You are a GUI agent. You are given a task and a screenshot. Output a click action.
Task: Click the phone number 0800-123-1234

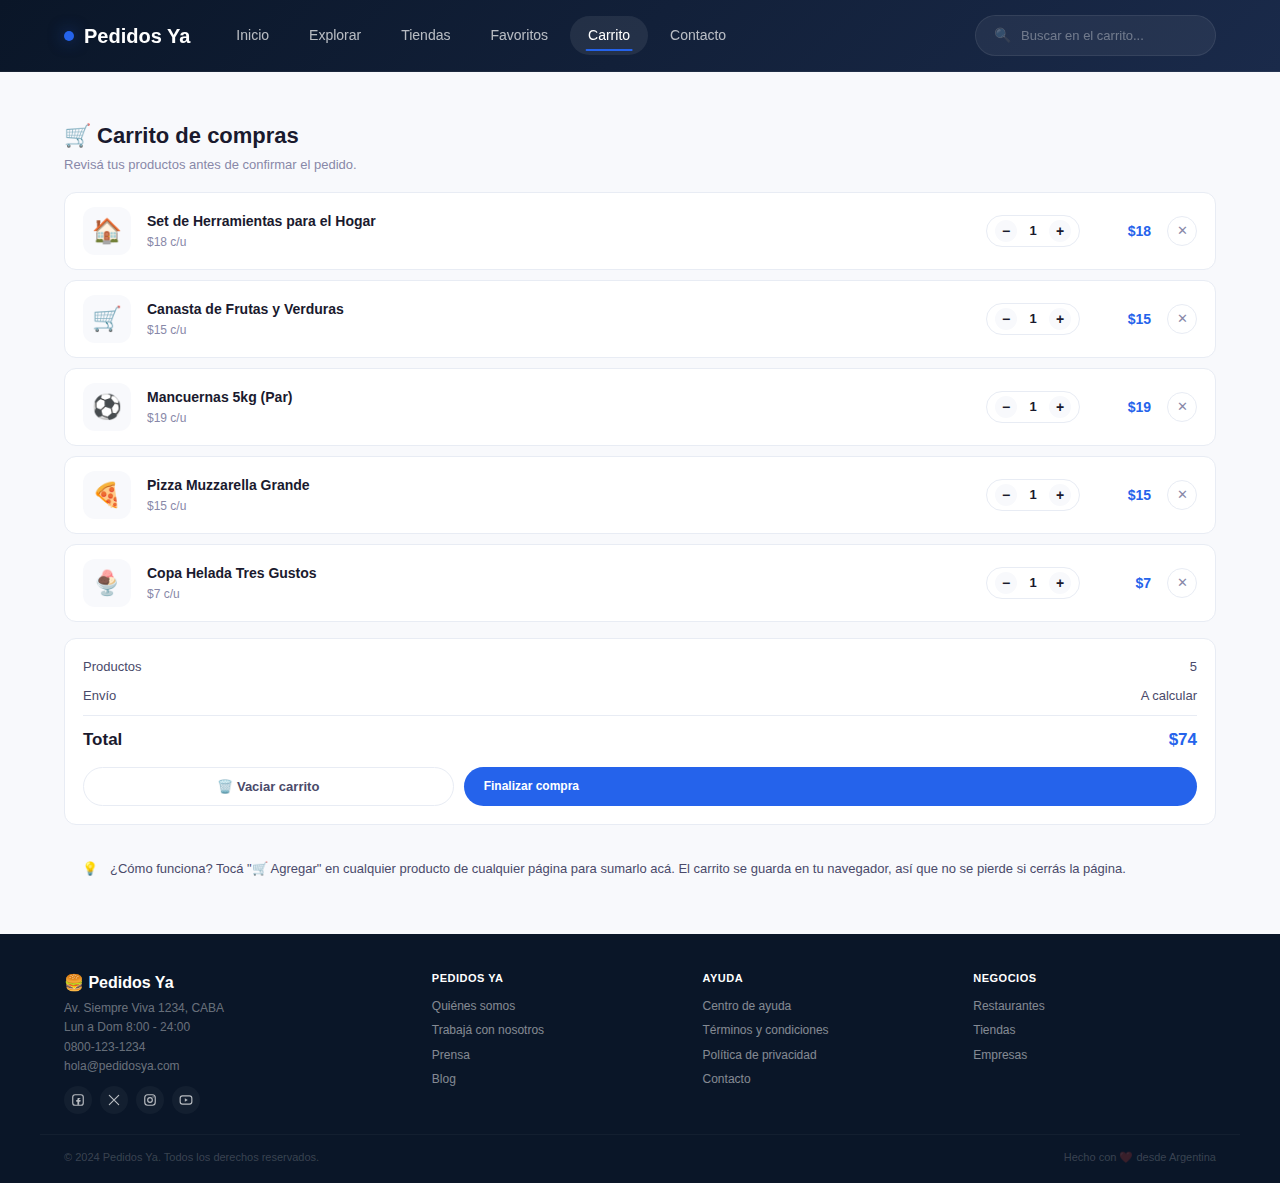tap(105, 1047)
